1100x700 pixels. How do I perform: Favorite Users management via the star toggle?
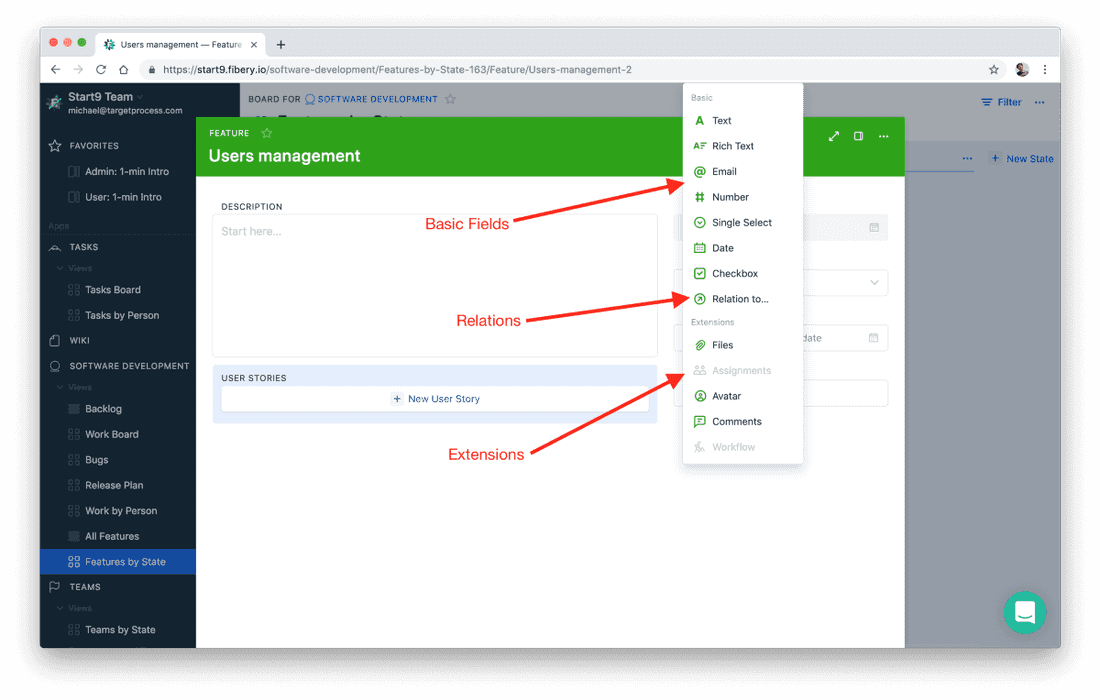[266, 132]
